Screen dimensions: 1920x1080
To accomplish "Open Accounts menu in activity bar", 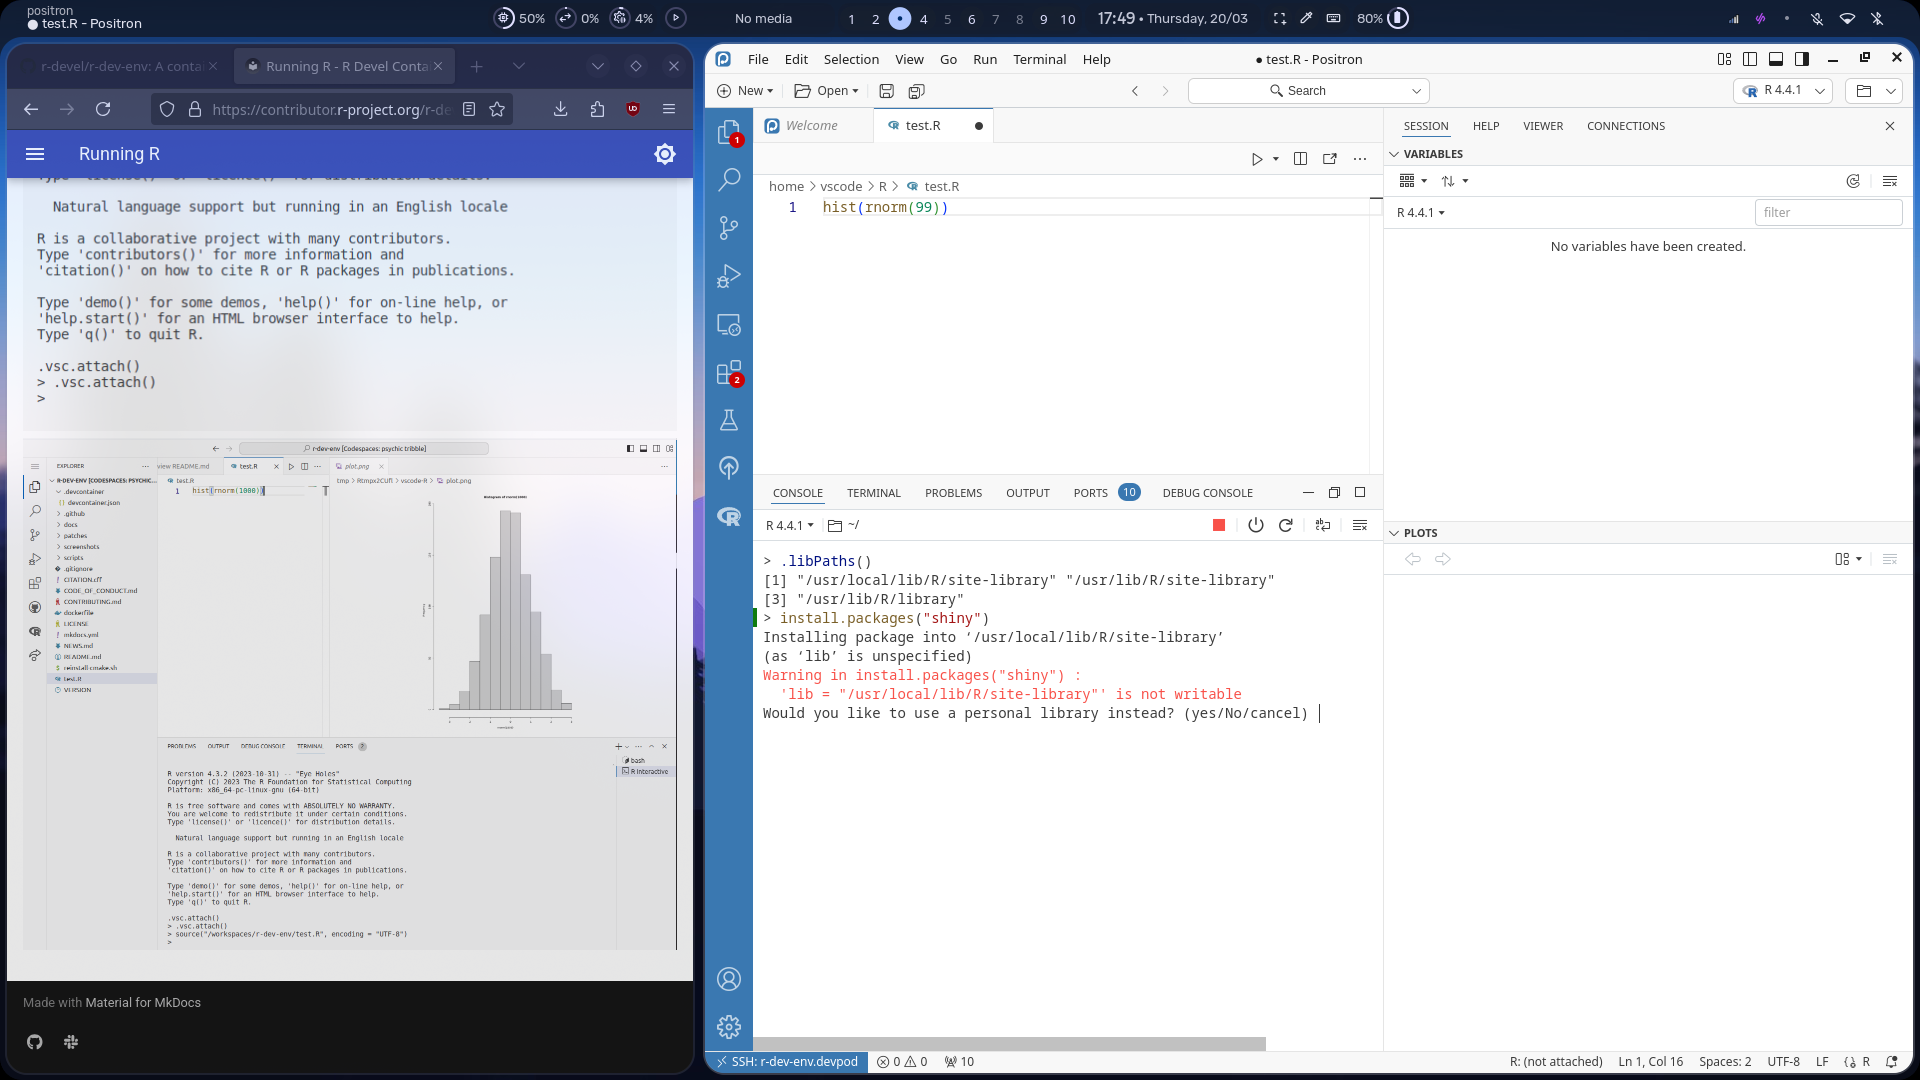I will point(729,979).
